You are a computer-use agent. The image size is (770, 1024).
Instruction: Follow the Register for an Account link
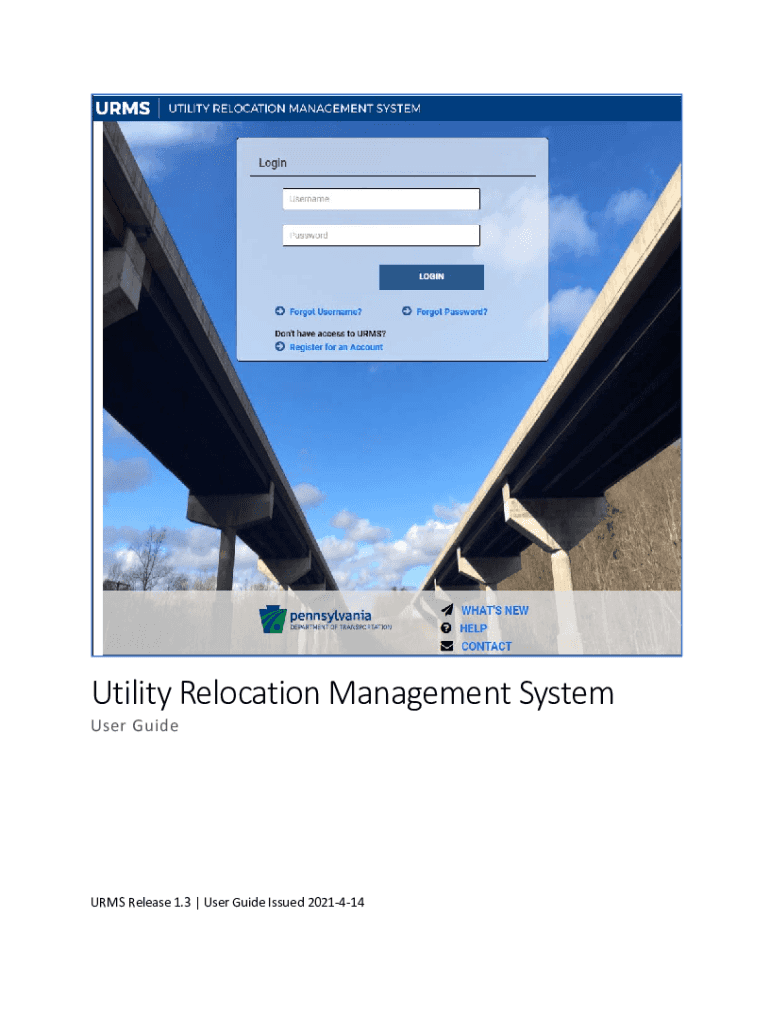click(x=336, y=347)
